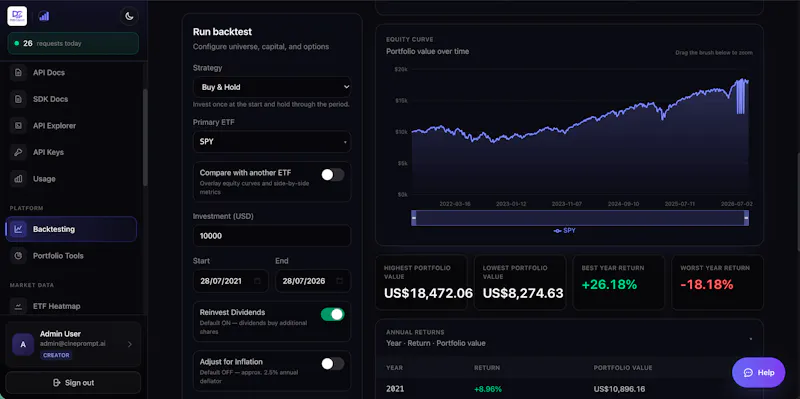Click the Backtesting line chart icon
The width and height of the screenshot is (800, 399).
point(18,229)
